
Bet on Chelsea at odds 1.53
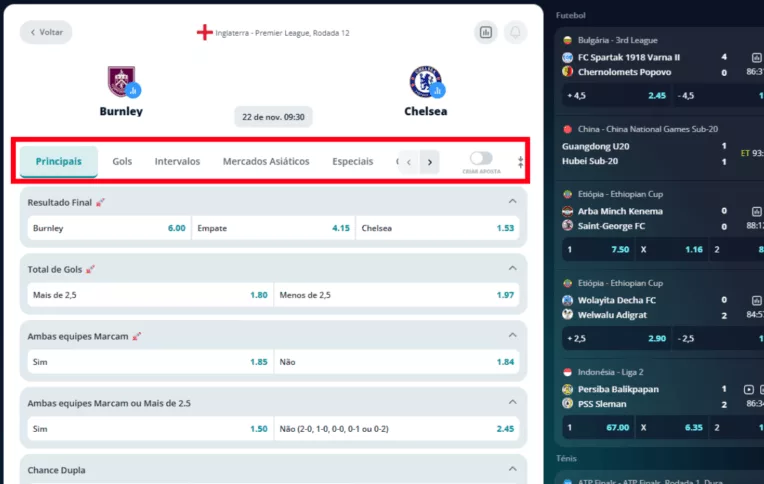pos(437,228)
